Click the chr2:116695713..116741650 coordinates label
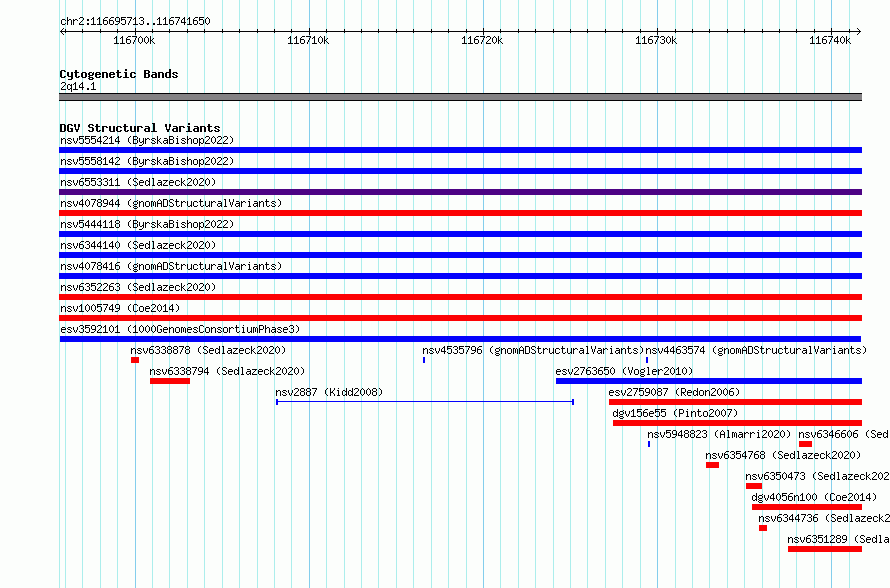Screen dimensions: 890x588 (135, 22)
